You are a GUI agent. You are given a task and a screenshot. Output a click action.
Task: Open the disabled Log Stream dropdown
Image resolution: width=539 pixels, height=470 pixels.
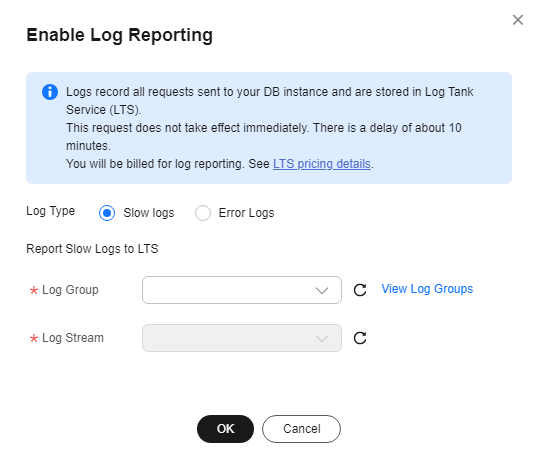(x=242, y=338)
